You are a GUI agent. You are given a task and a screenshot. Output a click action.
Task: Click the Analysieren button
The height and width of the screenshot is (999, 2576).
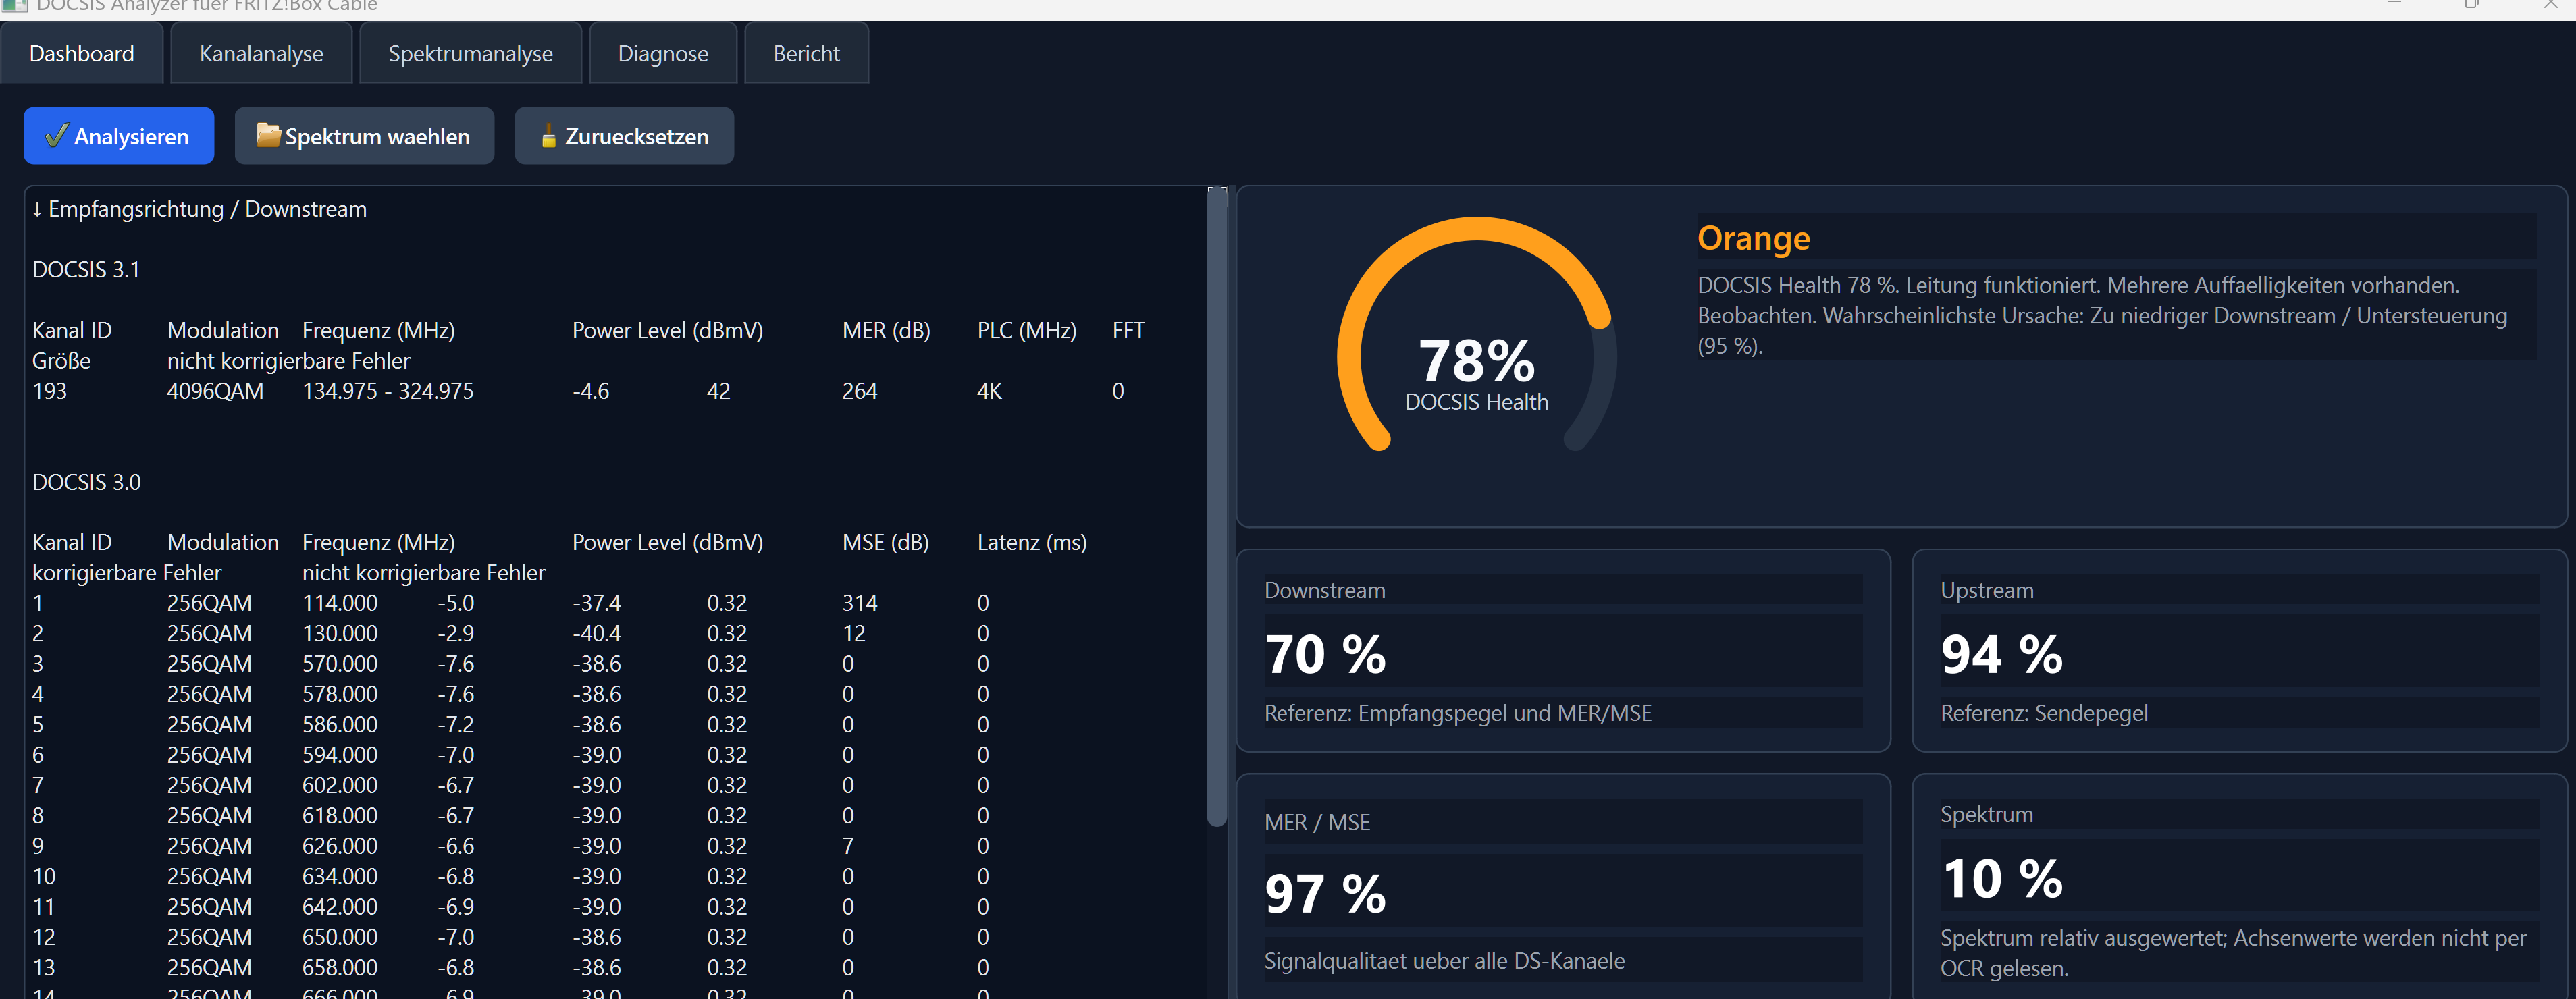[119, 136]
